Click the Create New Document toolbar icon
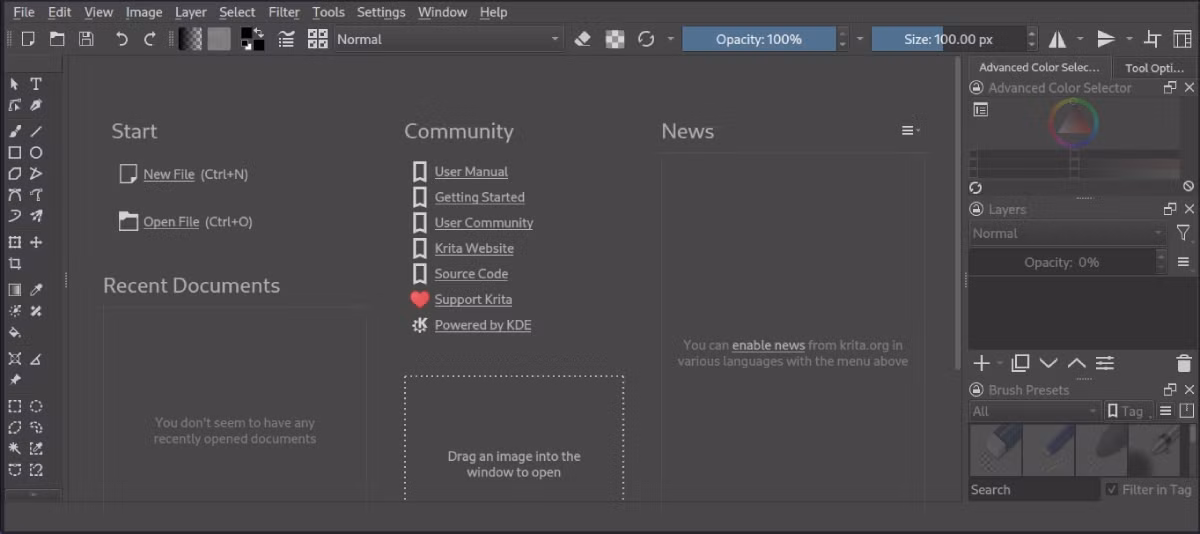 [28, 39]
